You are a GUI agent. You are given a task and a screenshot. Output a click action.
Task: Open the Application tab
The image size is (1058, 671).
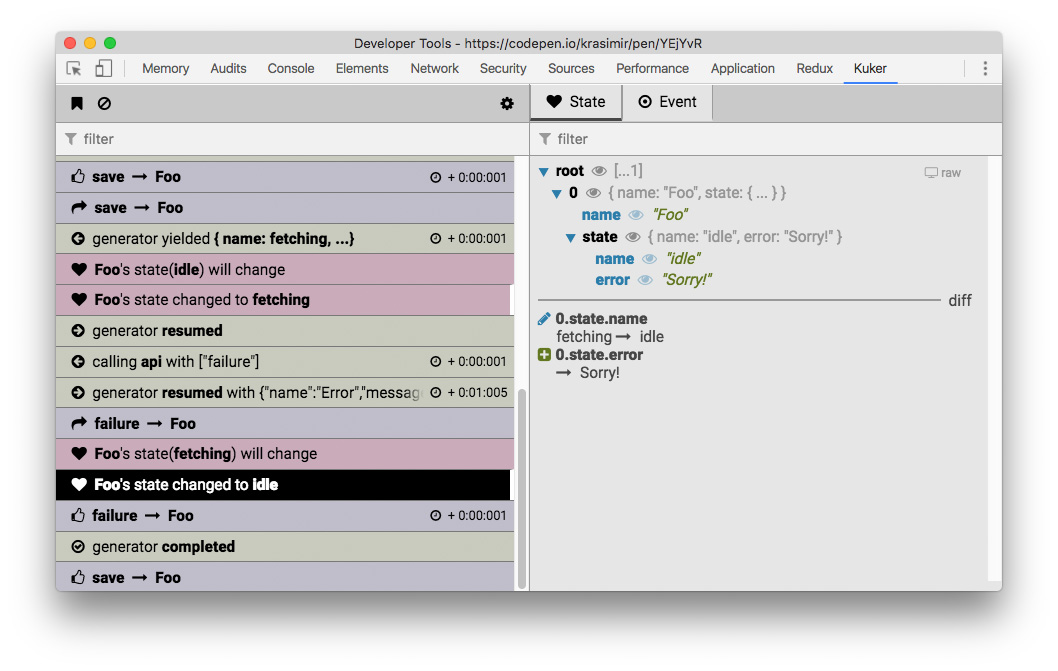(x=742, y=68)
